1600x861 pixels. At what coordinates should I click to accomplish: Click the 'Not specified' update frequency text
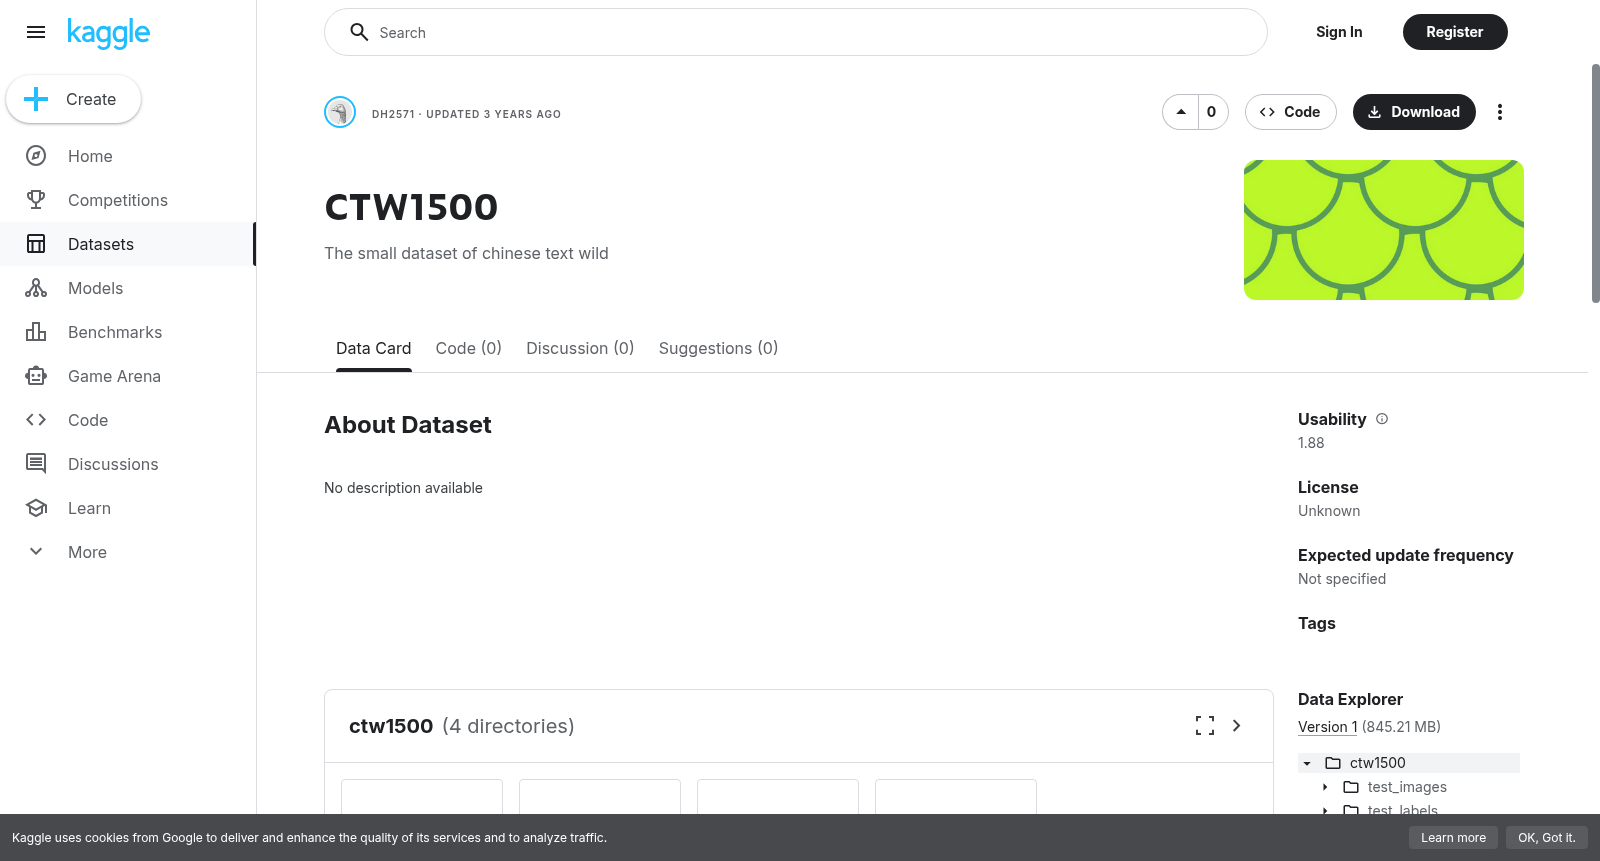(1342, 579)
